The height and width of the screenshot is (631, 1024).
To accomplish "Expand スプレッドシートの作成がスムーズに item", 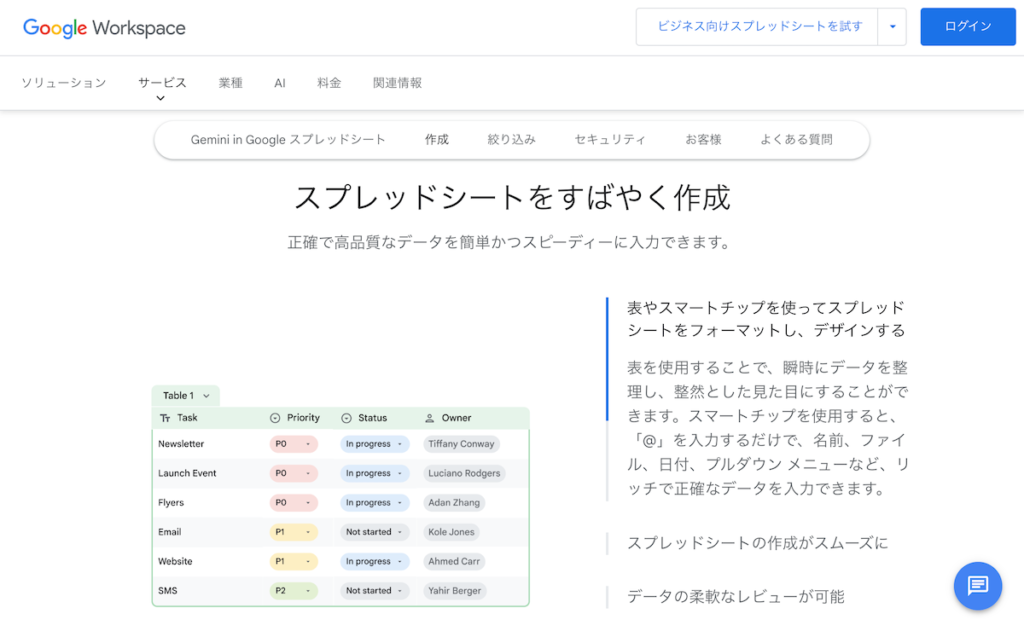I will [758, 543].
